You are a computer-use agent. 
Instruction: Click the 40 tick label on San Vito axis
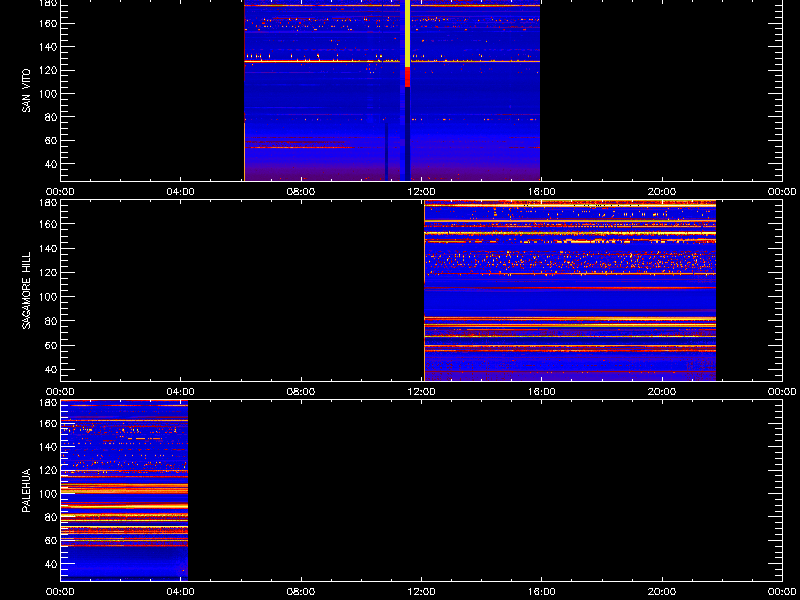[51, 164]
